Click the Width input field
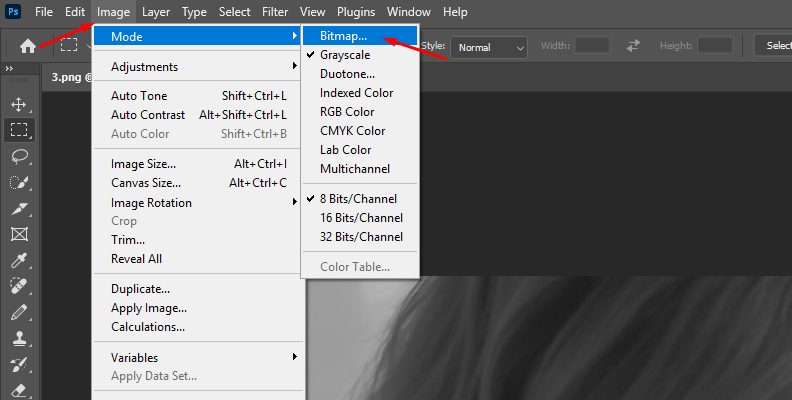This screenshot has height=400, width=792. pos(592,45)
